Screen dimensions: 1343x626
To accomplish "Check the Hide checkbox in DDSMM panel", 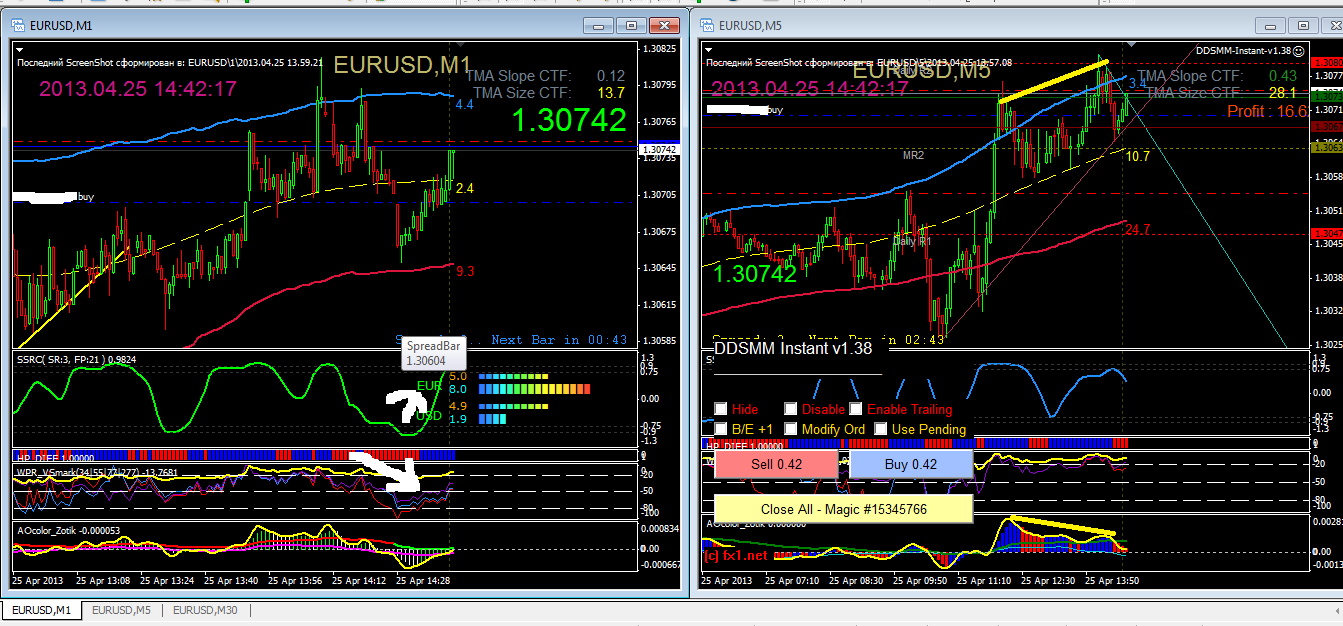I will pos(721,409).
